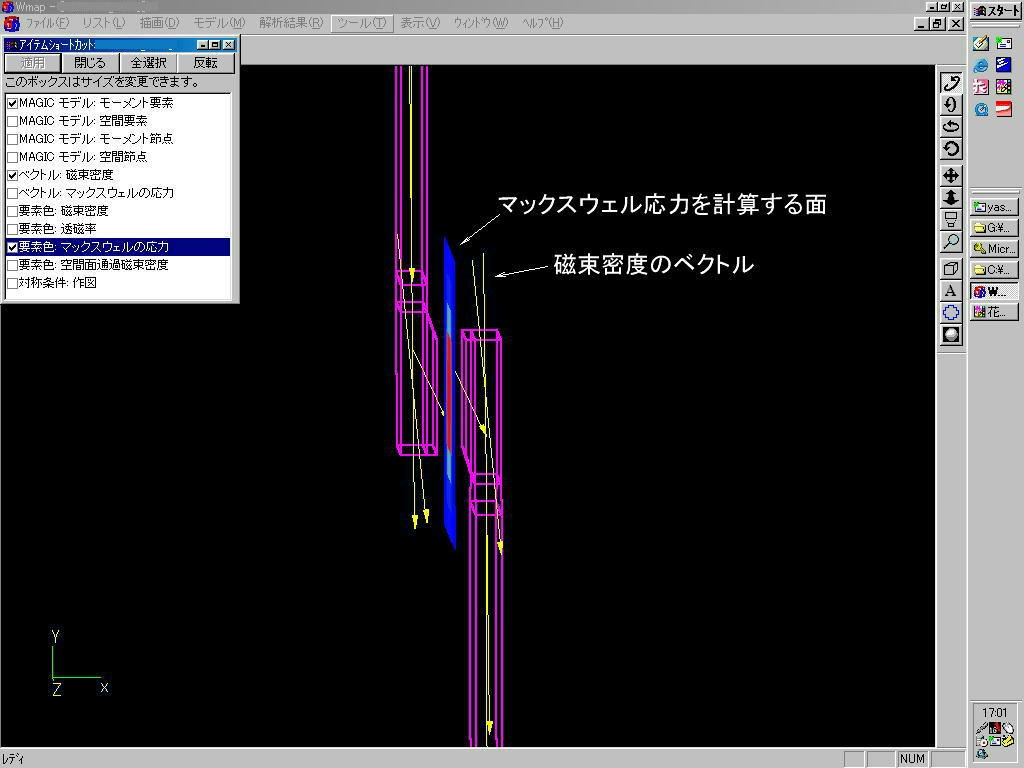Select the pan four-way arrows tool
The image size is (1024, 768).
coord(951,176)
